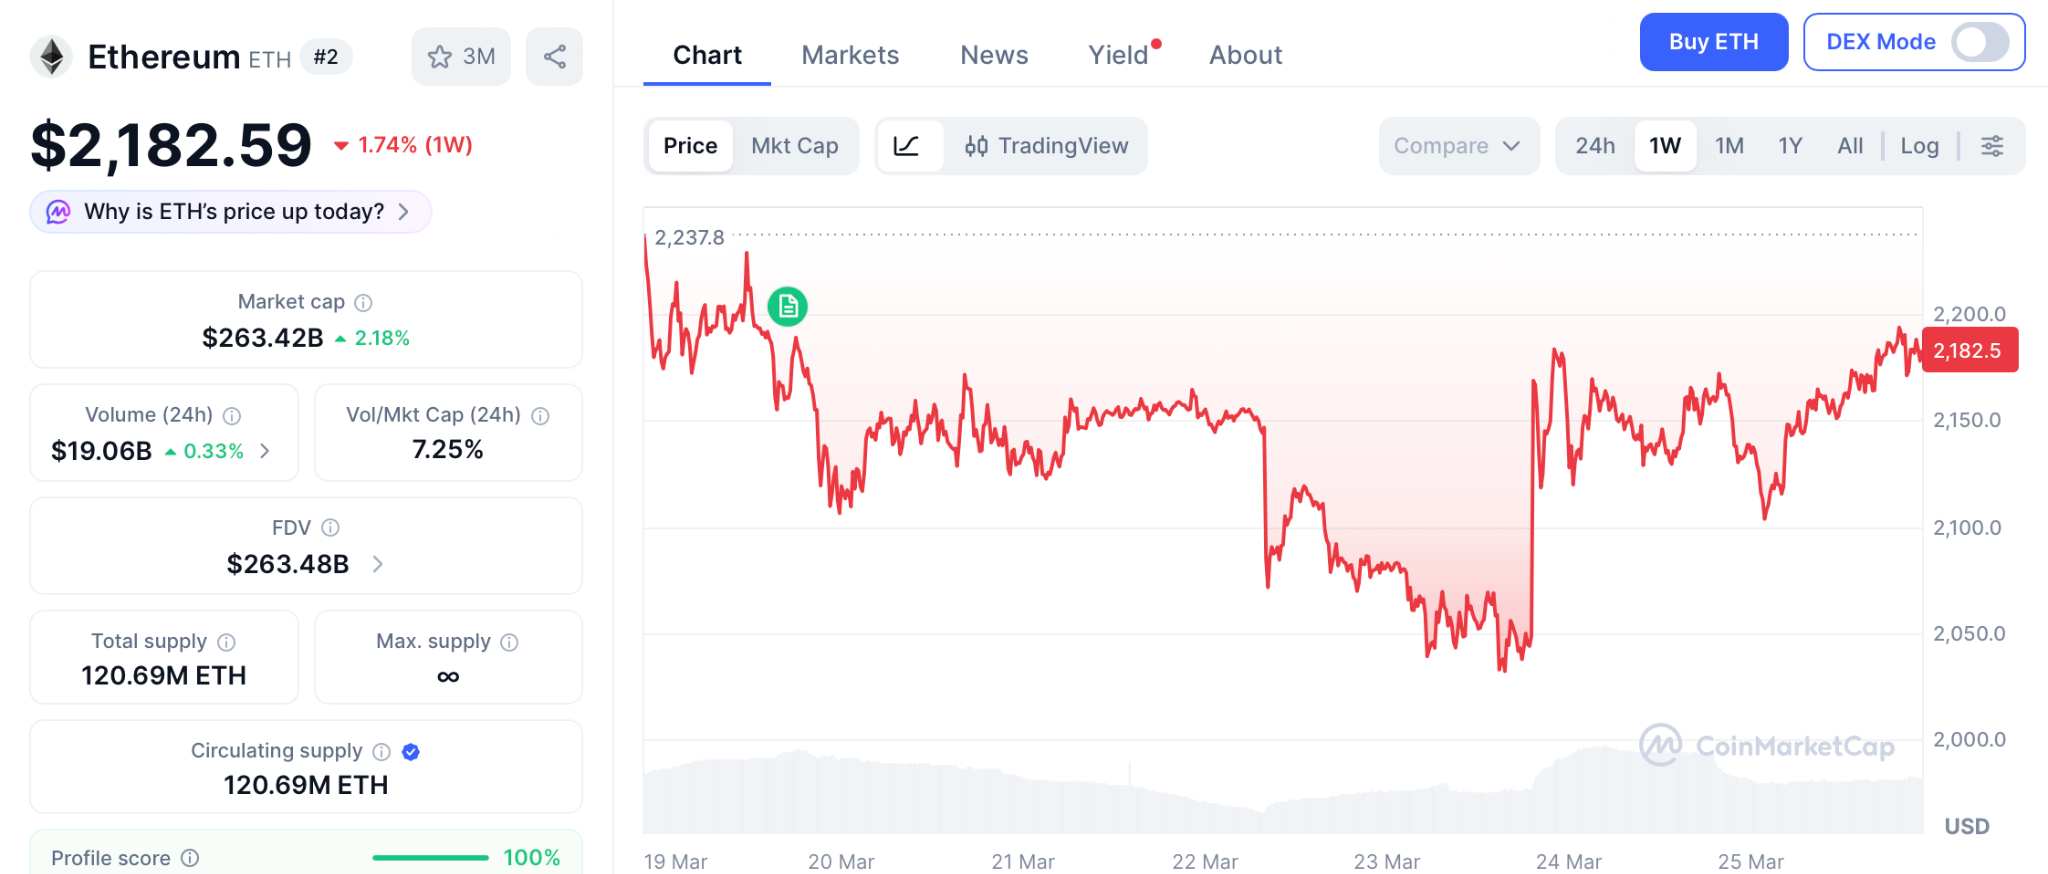Switch chart to Mkt Cap view
The width and height of the screenshot is (2048, 874).
point(795,146)
